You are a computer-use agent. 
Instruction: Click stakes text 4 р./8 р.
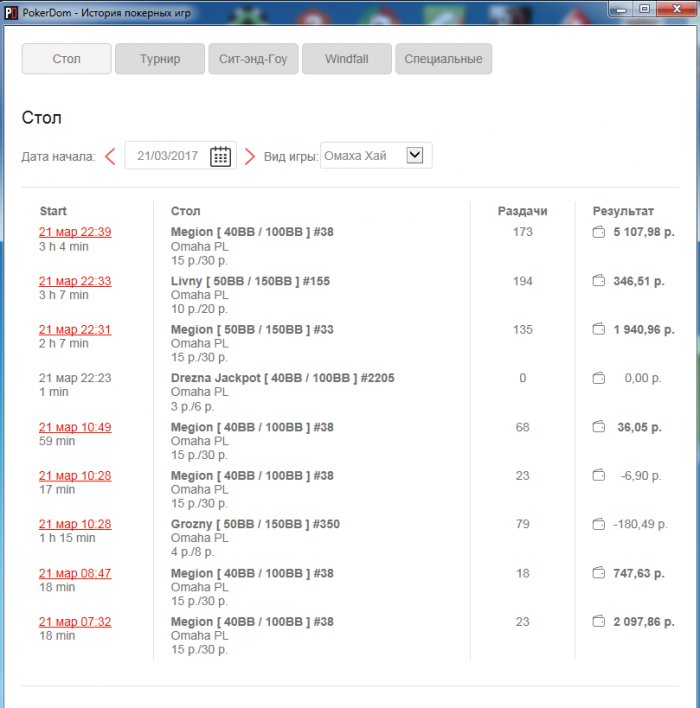click(x=192, y=552)
